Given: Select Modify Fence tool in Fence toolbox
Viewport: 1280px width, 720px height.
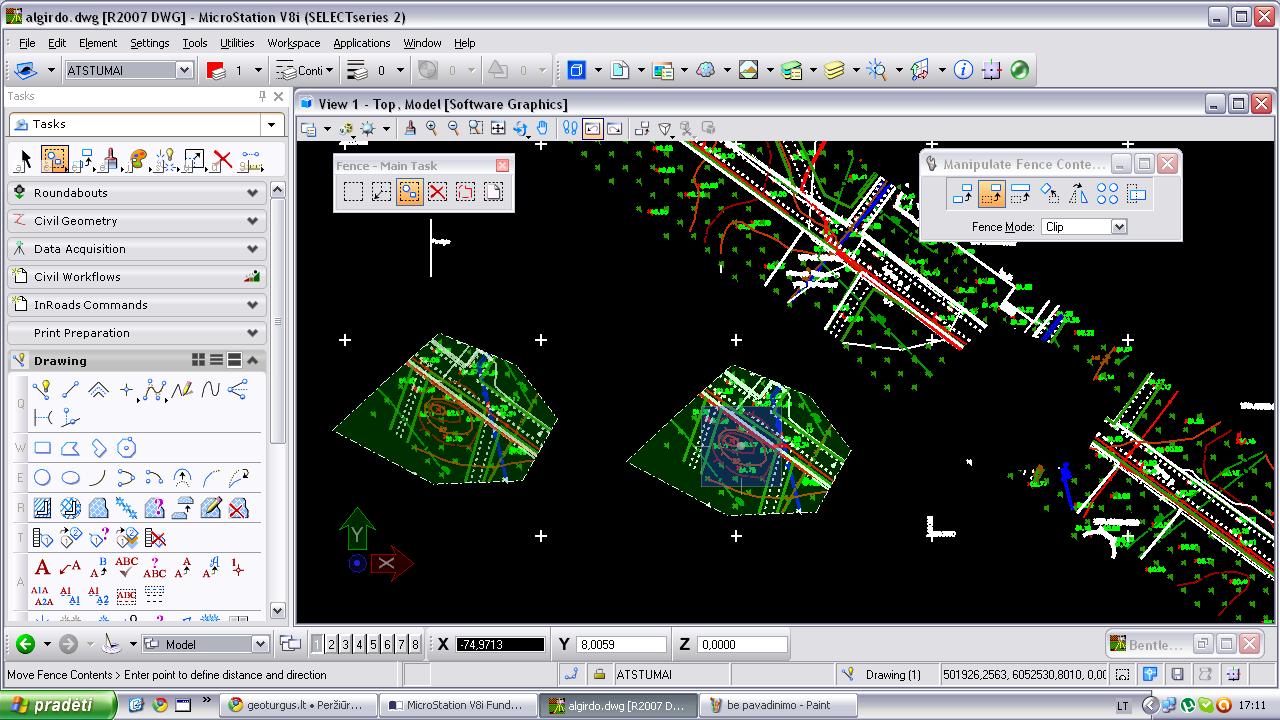Looking at the screenshot, I should [381, 192].
